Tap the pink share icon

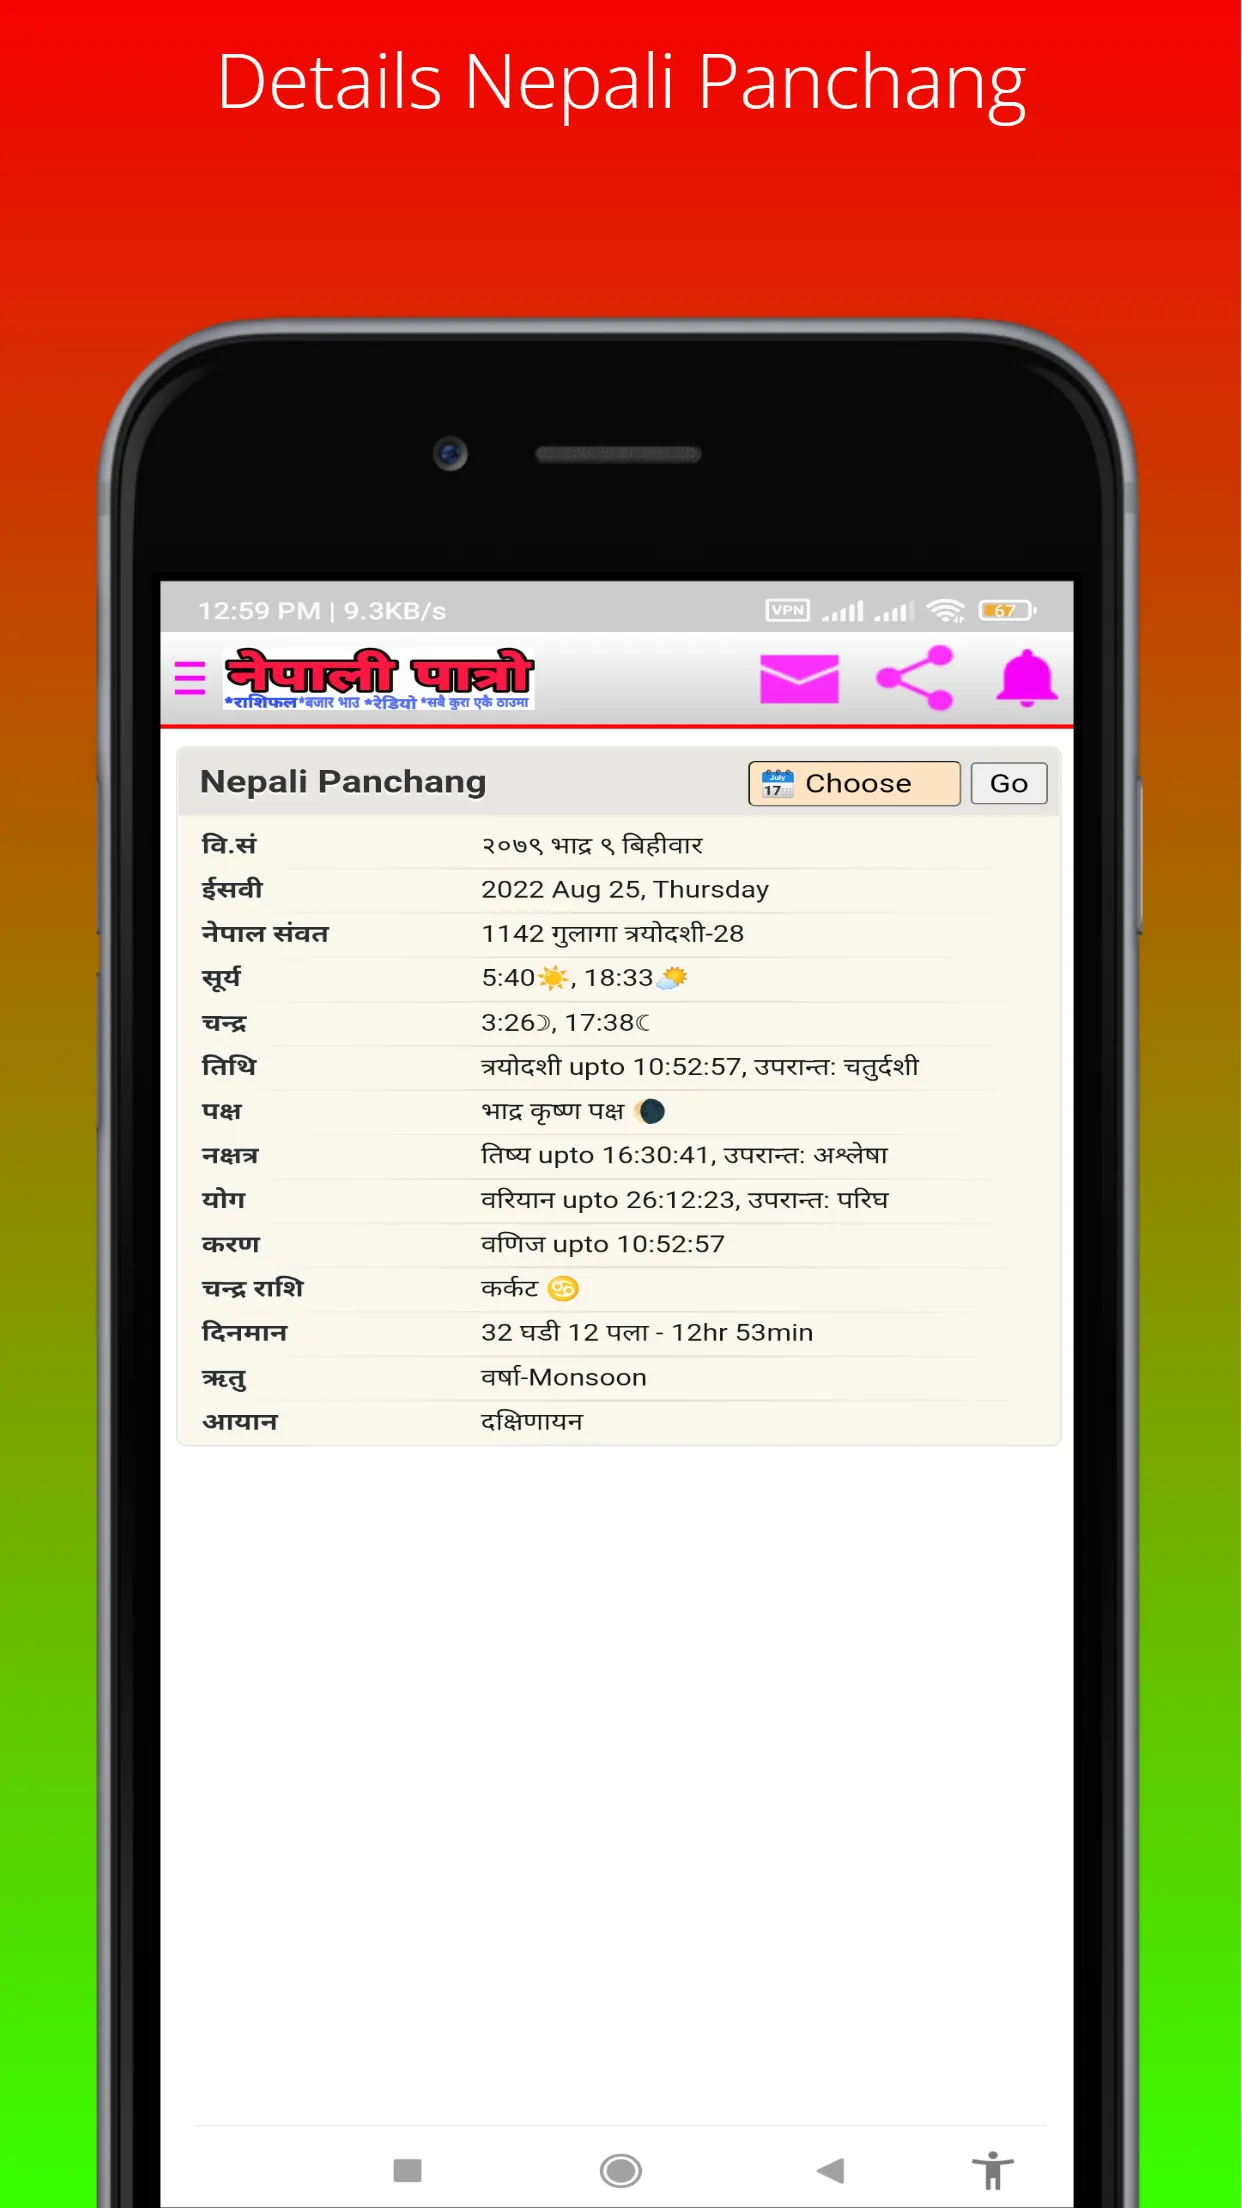point(915,678)
